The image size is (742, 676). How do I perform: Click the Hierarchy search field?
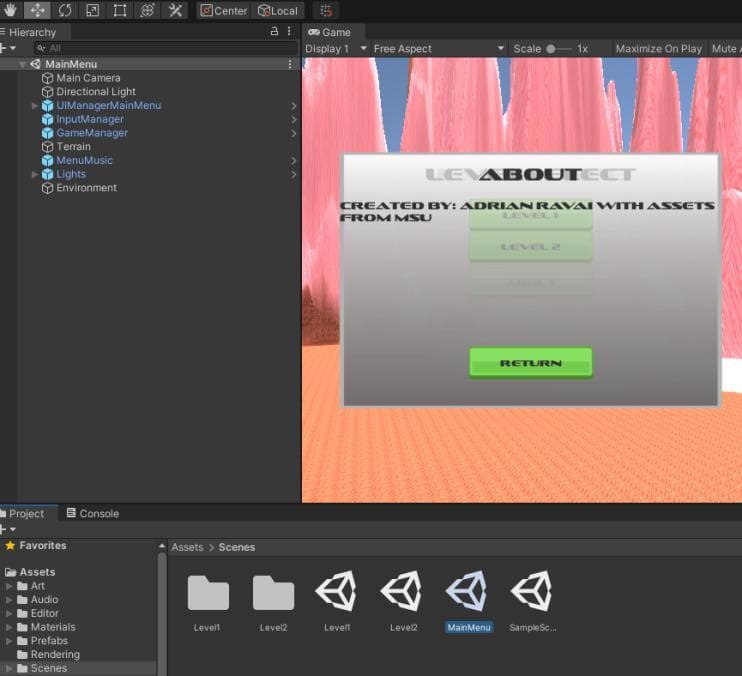[x=166, y=48]
